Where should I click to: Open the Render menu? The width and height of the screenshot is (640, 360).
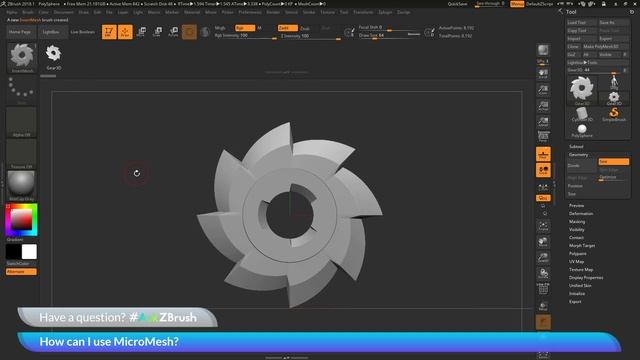(273, 12)
